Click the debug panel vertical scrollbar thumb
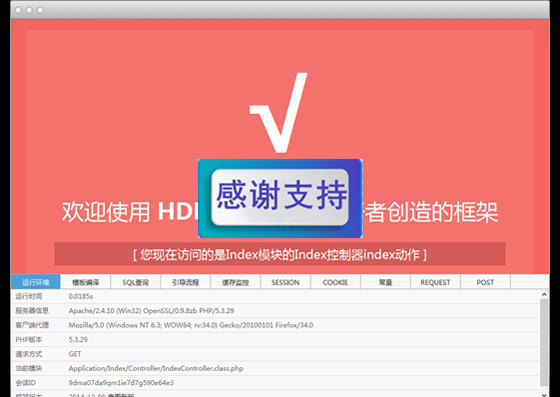 pyautogui.click(x=544, y=343)
